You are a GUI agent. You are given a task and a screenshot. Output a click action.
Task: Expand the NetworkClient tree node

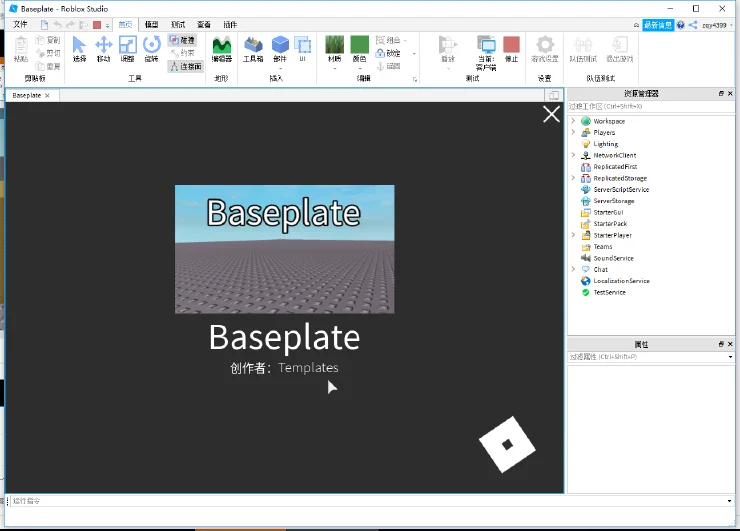pyautogui.click(x=573, y=155)
